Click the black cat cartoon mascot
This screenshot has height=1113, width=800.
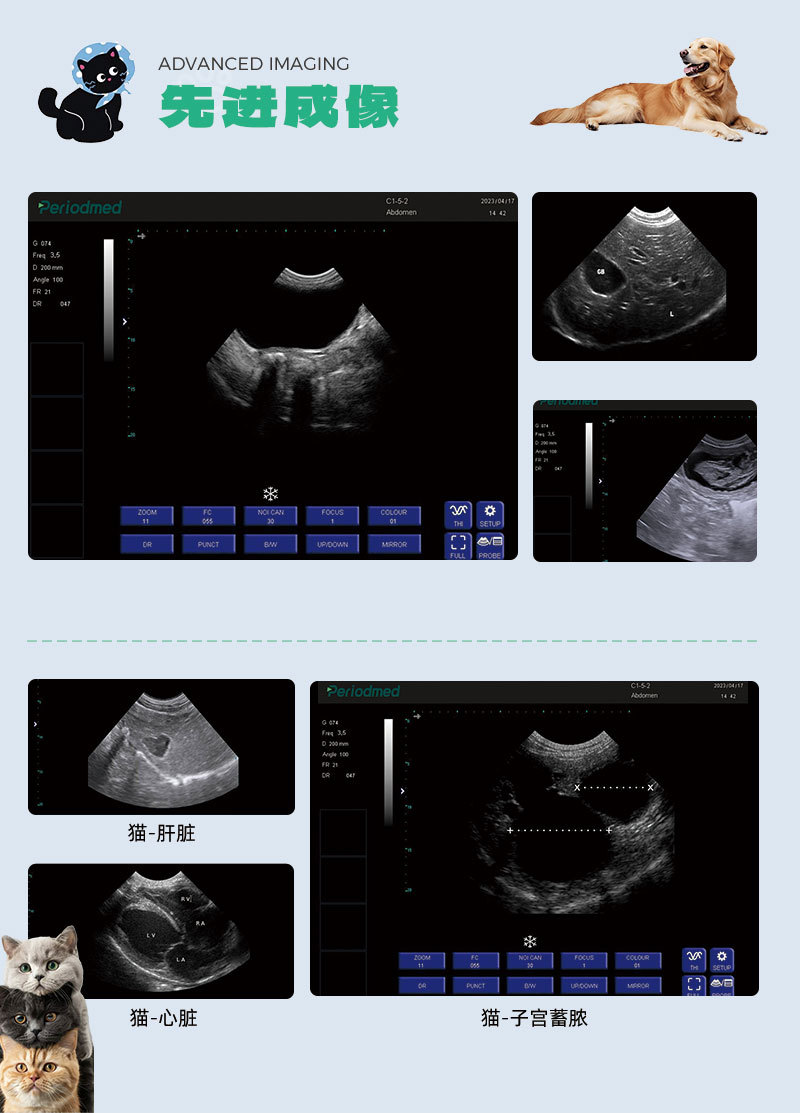[87, 92]
